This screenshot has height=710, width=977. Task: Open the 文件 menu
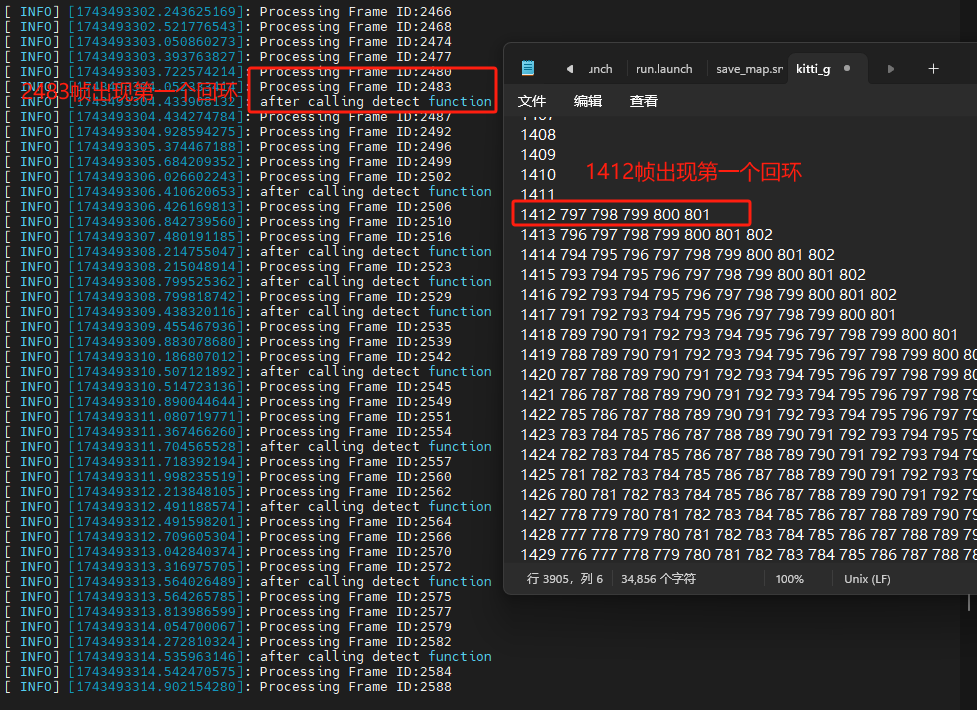[532, 99]
